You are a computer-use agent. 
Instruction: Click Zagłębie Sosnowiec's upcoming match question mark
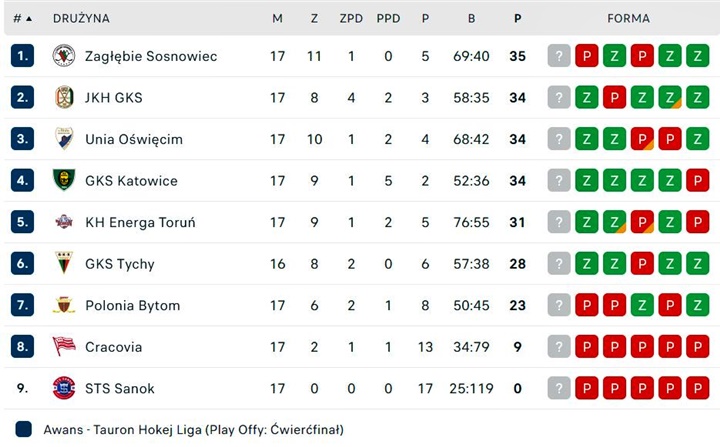pyautogui.click(x=559, y=56)
